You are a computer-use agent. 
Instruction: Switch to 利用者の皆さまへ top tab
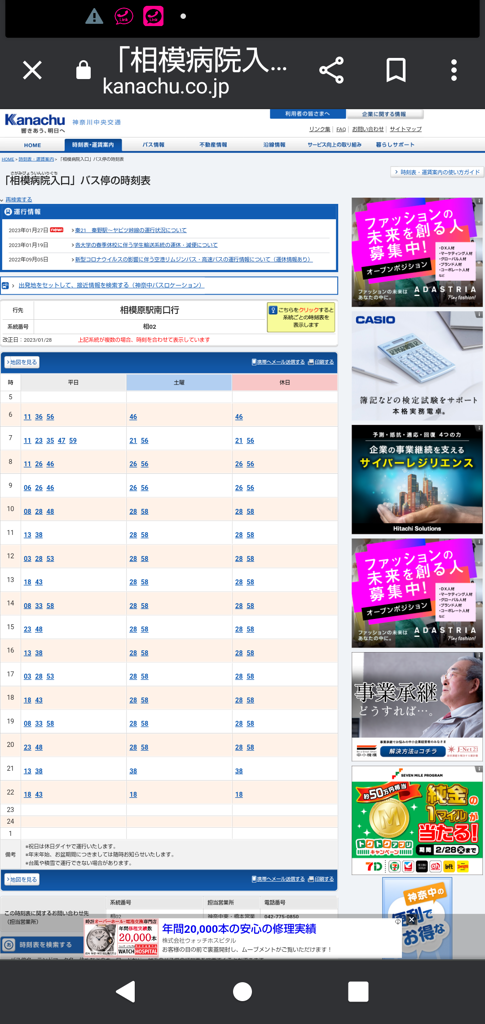307,114
